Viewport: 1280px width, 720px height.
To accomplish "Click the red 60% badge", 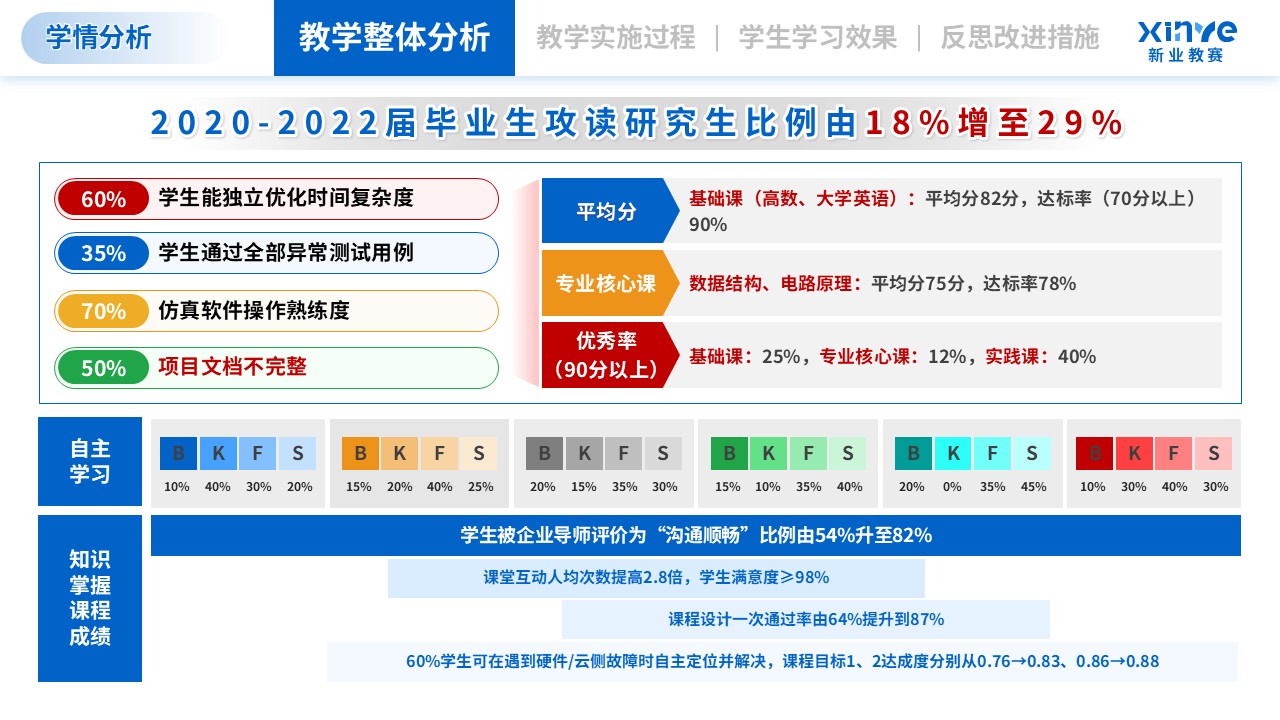I will [x=103, y=199].
